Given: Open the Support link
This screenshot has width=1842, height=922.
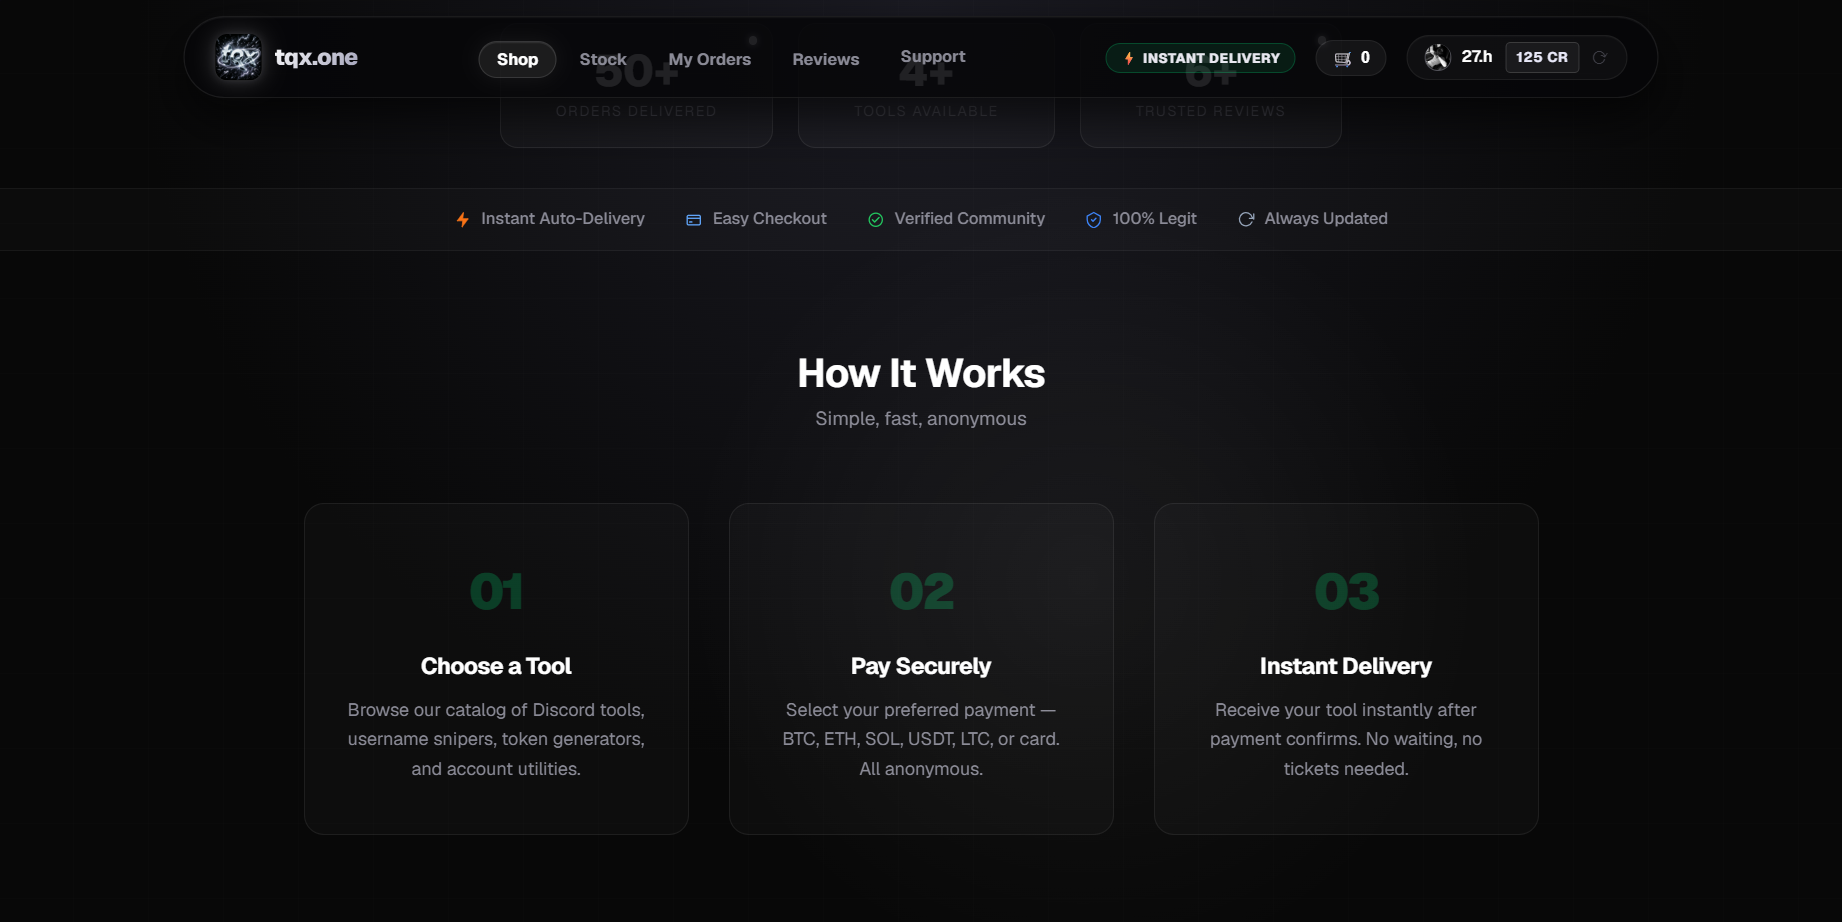Looking at the screenshot, I should click(932, 56).
